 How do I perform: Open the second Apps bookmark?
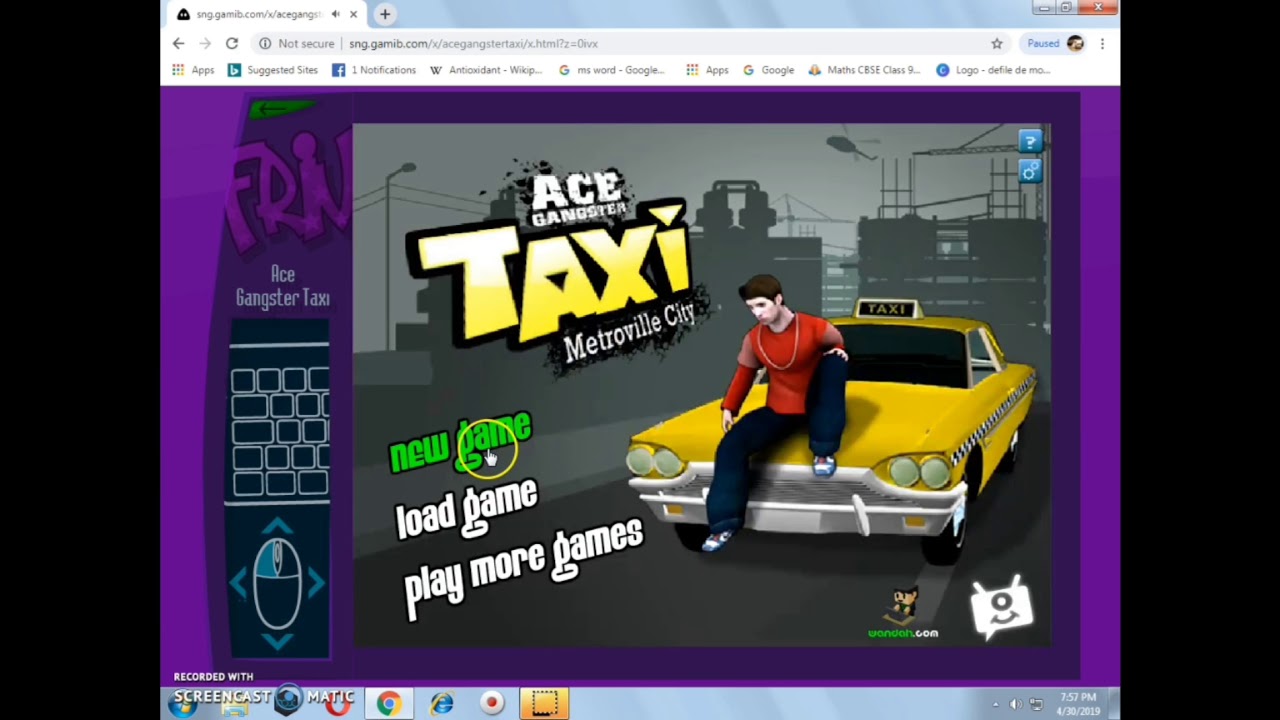click(x=707, y=70)
